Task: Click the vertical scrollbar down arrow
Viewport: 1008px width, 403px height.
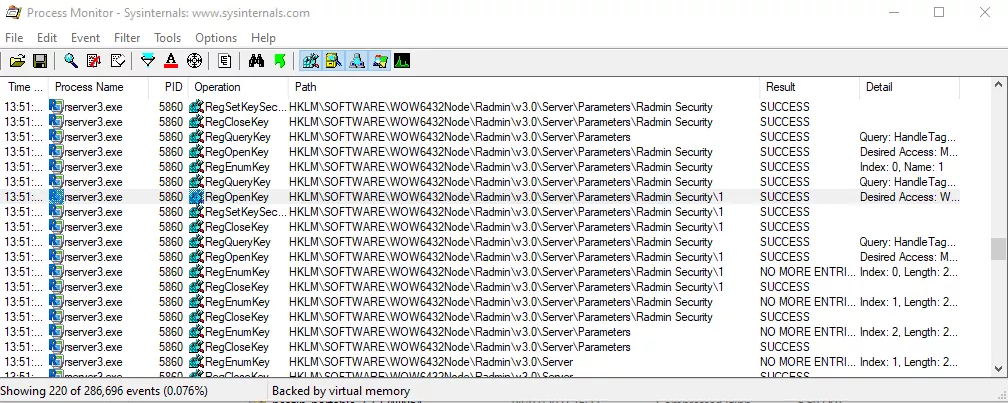Action: coord(998,369)
